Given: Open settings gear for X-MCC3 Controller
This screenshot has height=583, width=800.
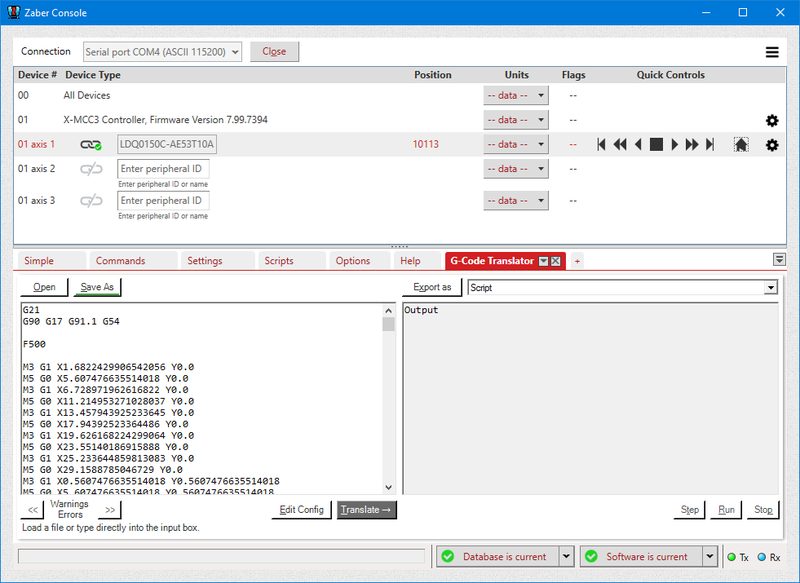Looking at the screenshot, I should pos(772,120).
